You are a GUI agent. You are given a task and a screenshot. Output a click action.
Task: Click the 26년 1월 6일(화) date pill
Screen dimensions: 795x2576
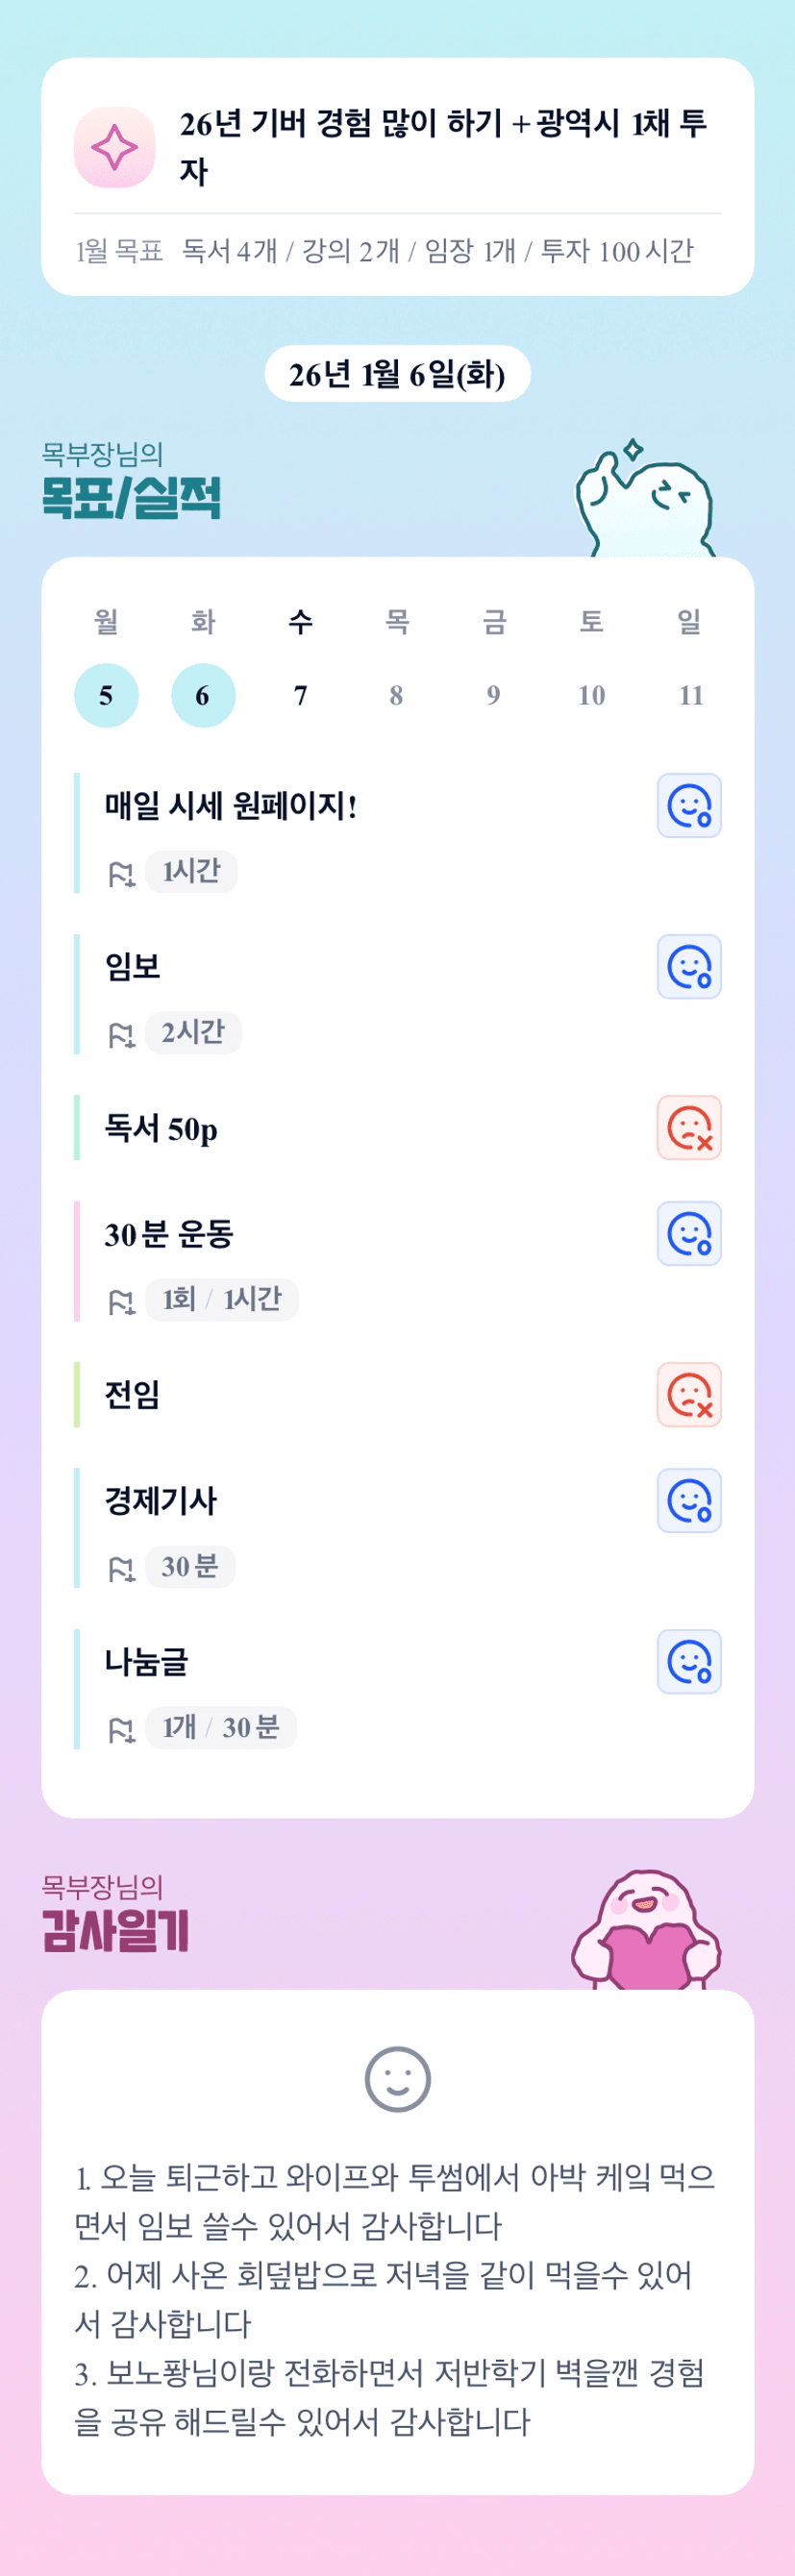(x=397, y=374)
